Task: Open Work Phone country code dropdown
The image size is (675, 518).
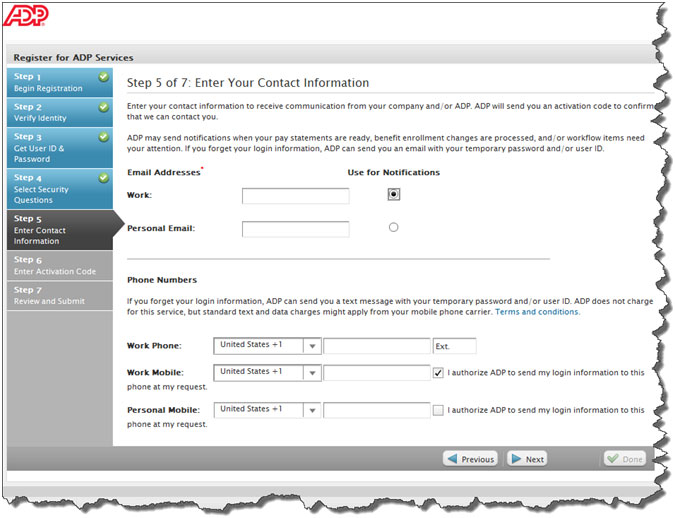Action: point(267,346)
